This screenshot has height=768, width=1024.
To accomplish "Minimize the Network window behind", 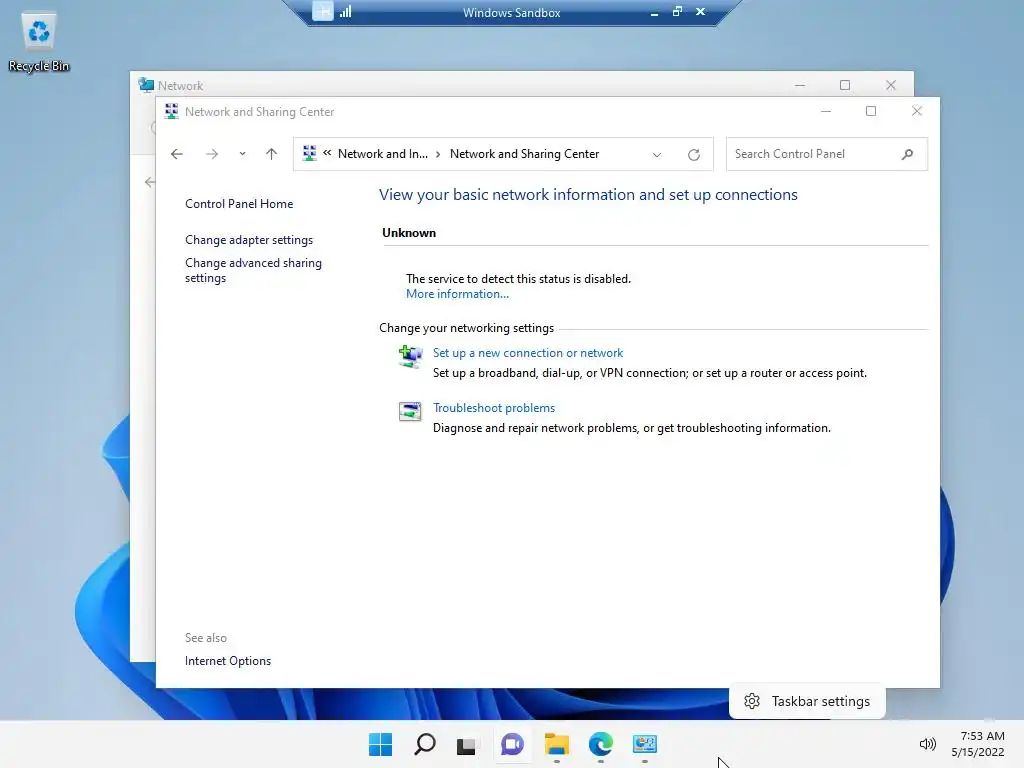I will 800,86.
